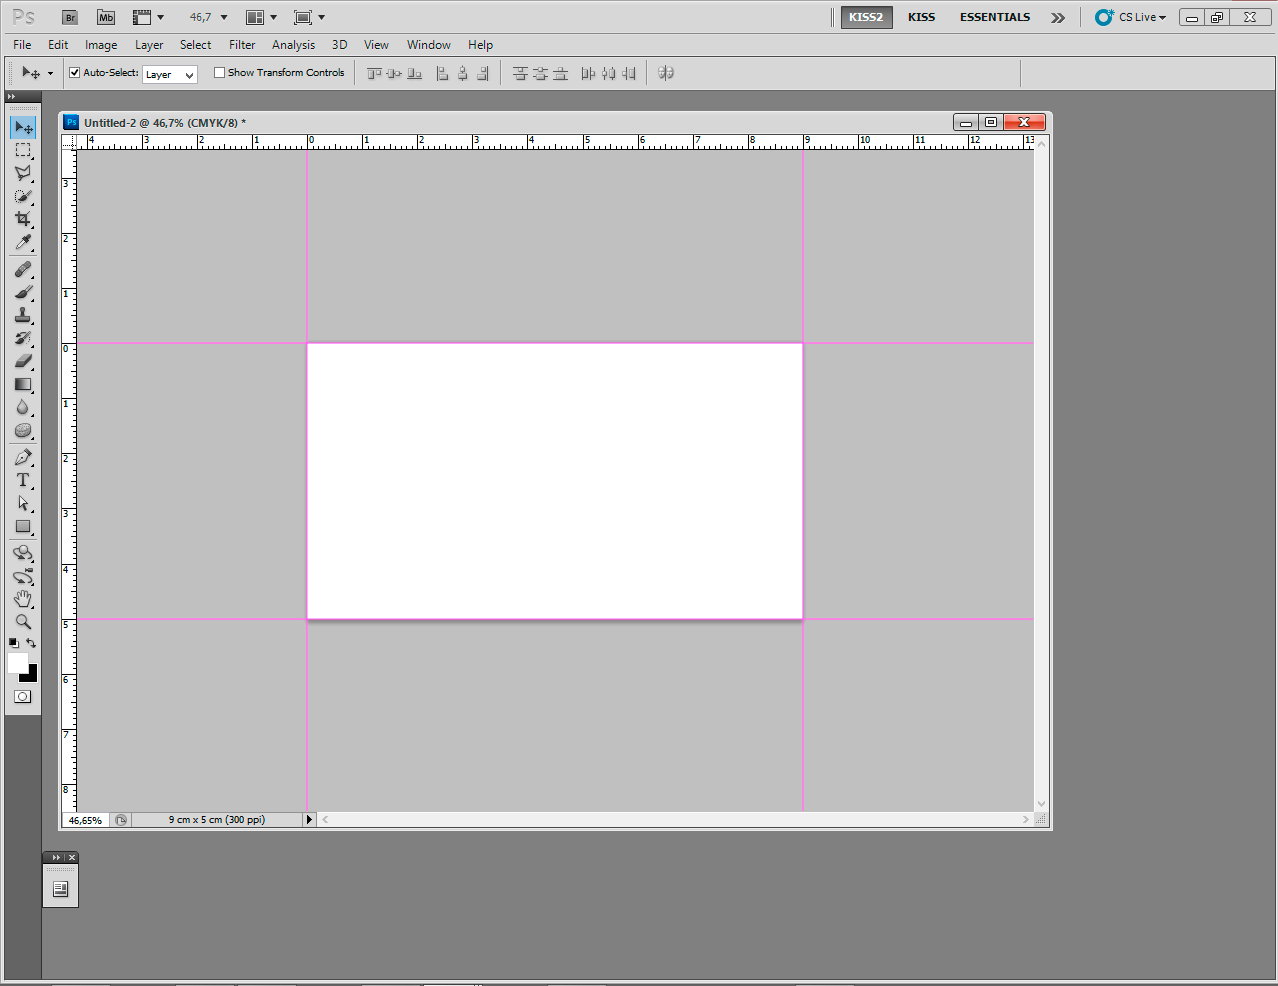Select the Move tool in the toolbox
The image size is (1278, 986).
click(x=23, y=128)
